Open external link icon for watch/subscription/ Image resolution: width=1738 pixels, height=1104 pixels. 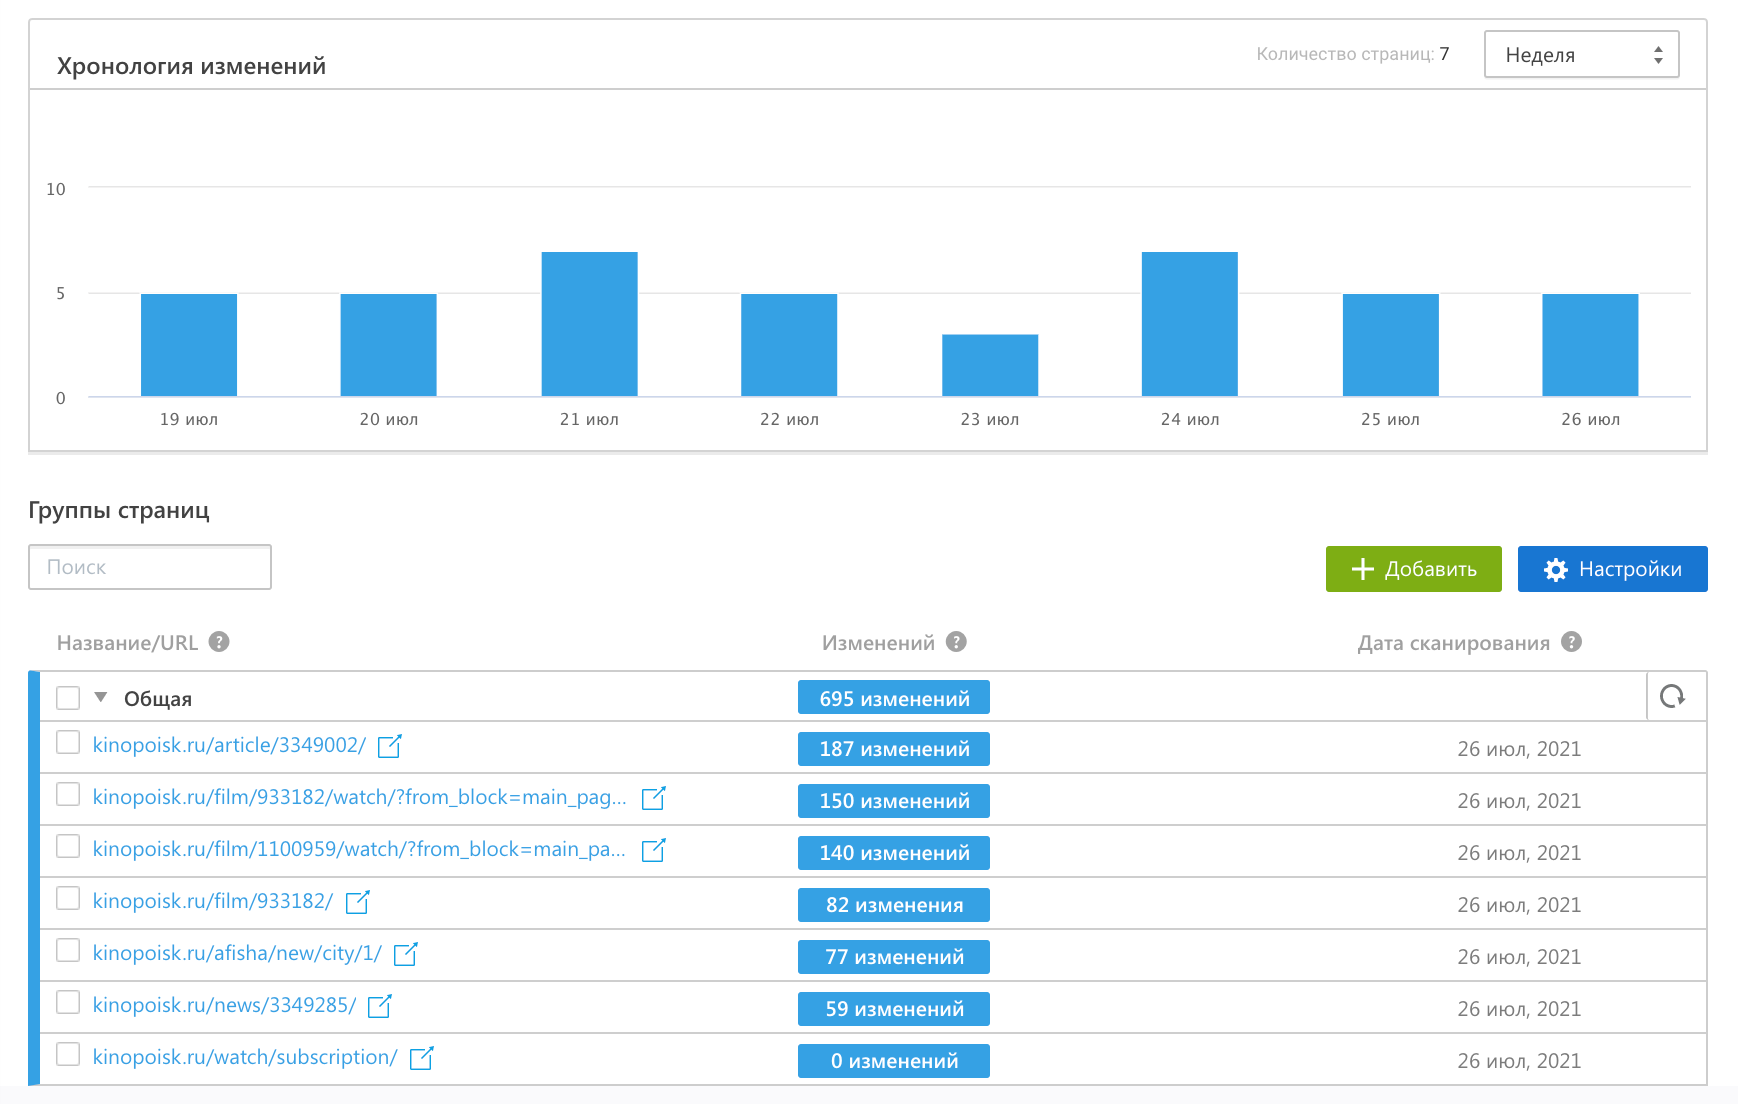(422, 1058)
